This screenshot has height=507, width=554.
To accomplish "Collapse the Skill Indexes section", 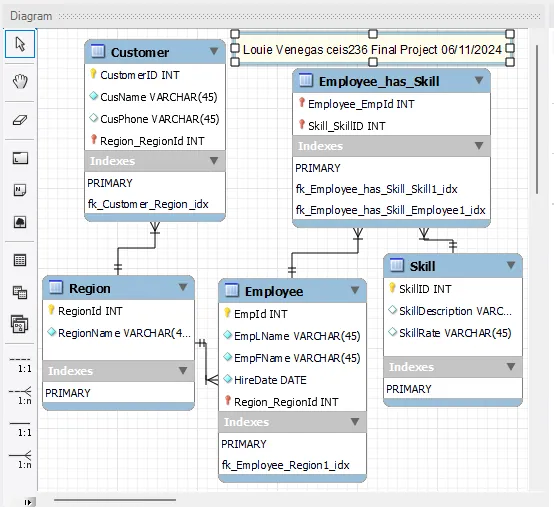I will click(x=511, y=366).
